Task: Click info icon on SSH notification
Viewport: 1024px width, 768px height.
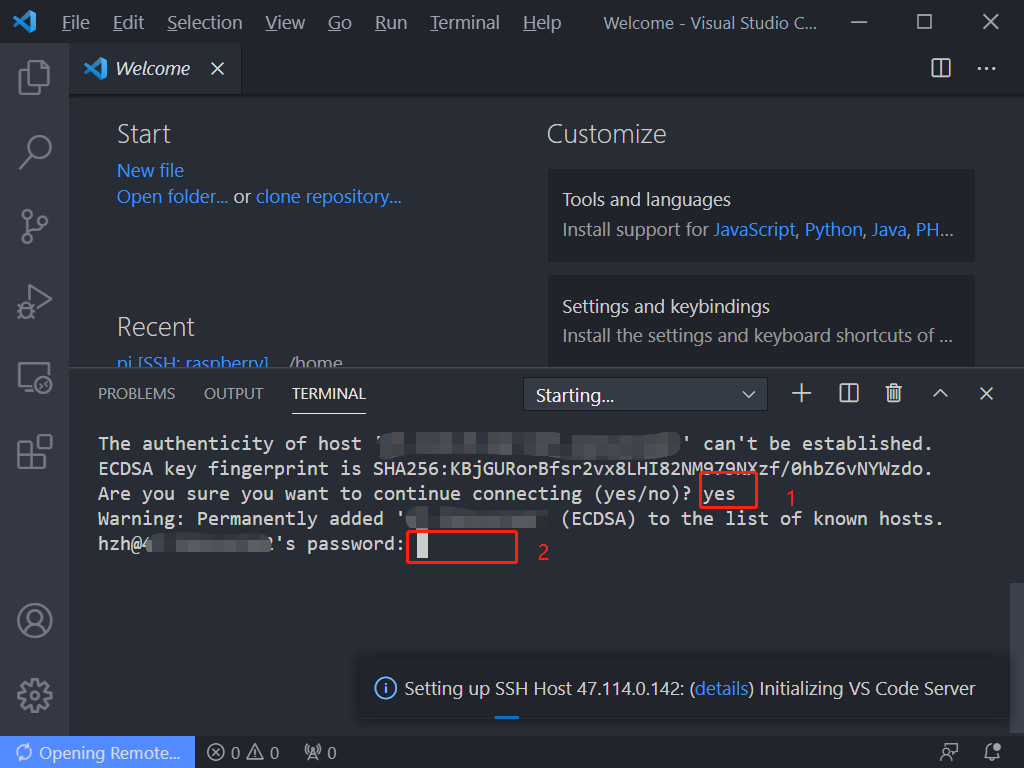Action: pyautogui.click(x=385, y=688)
